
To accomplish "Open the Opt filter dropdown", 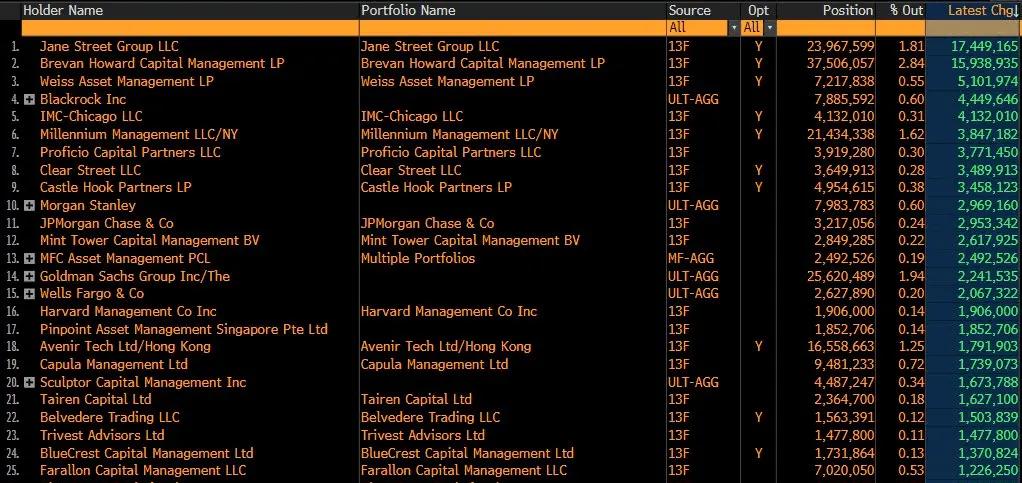I will click(x=770, y=28).
